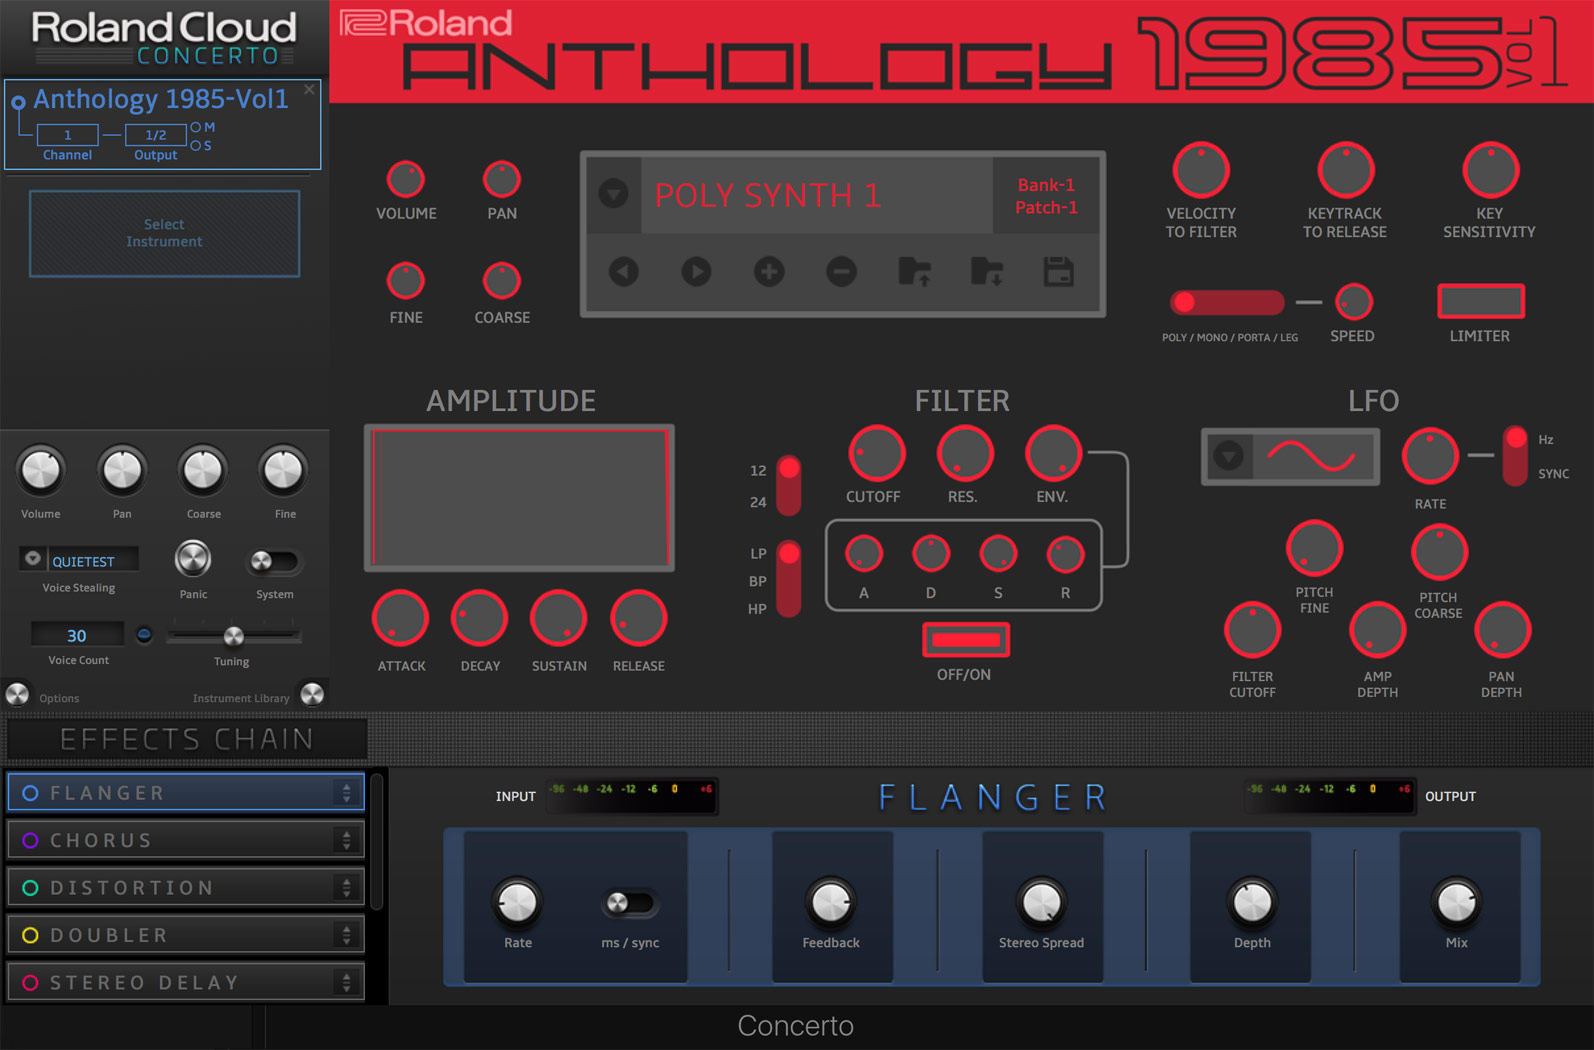Toggle the System switch
This screenshot has height=1050, width=1594.
click(x=273, y=562)
